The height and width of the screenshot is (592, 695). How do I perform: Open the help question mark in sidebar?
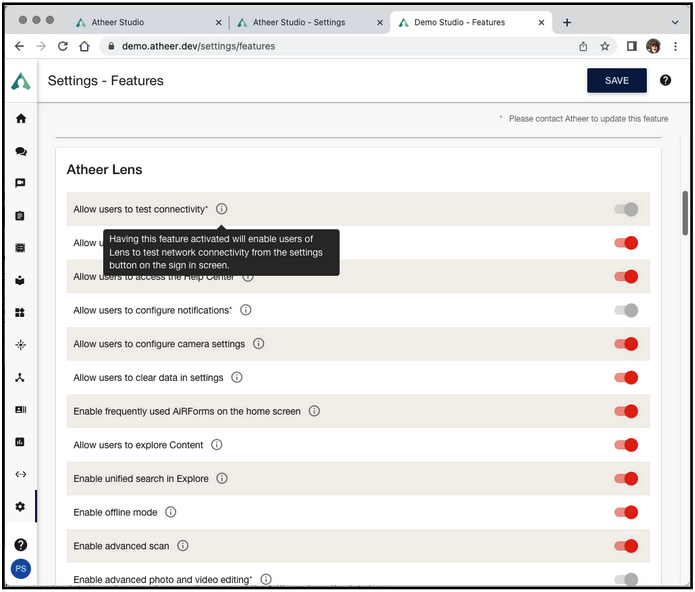20,545
